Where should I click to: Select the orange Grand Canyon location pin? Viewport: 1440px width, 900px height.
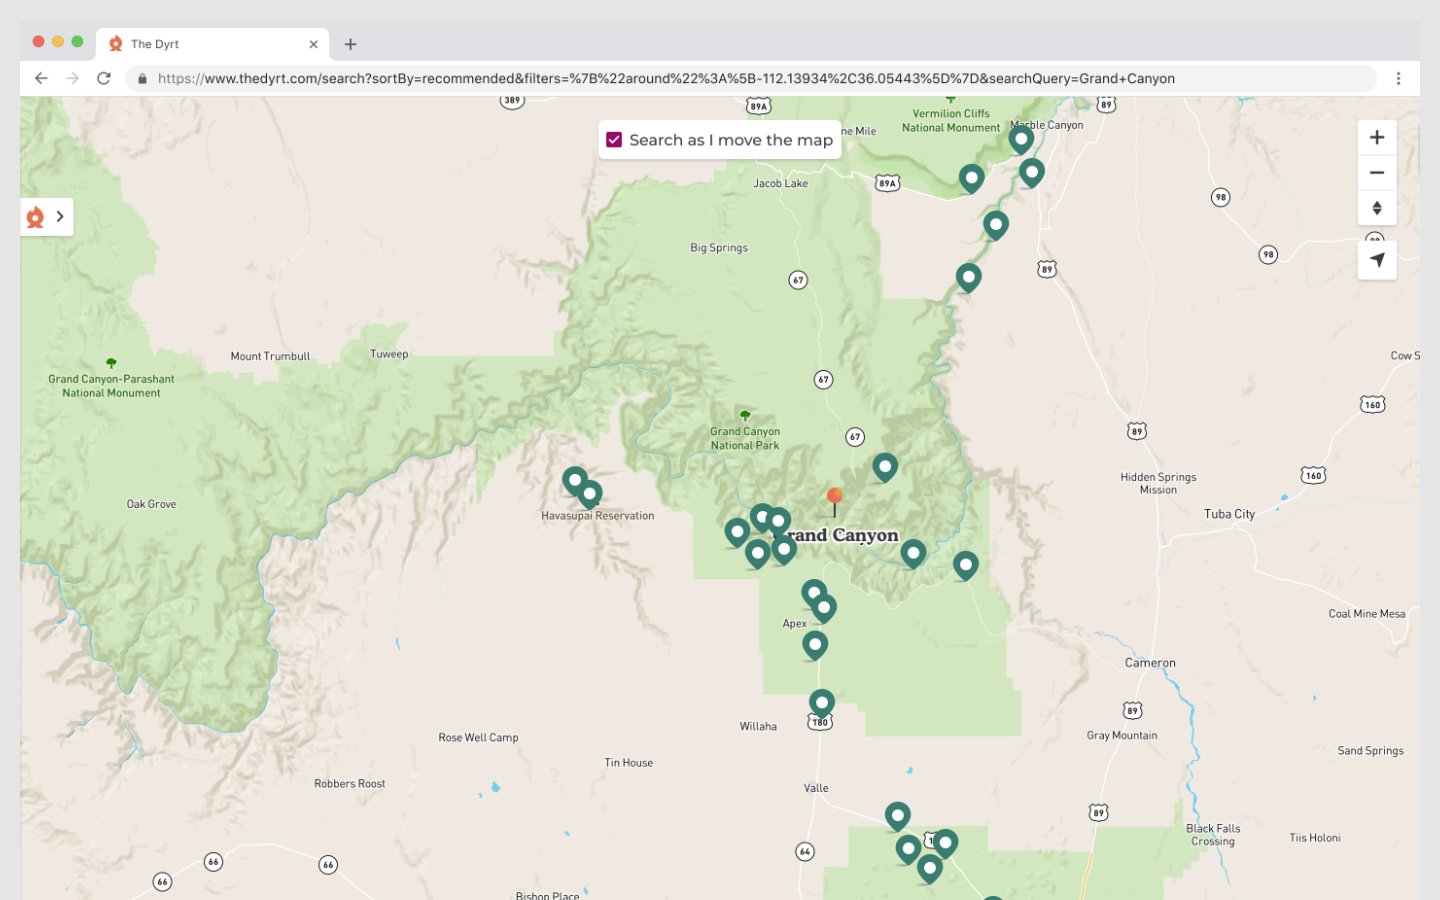pos(835,501)
